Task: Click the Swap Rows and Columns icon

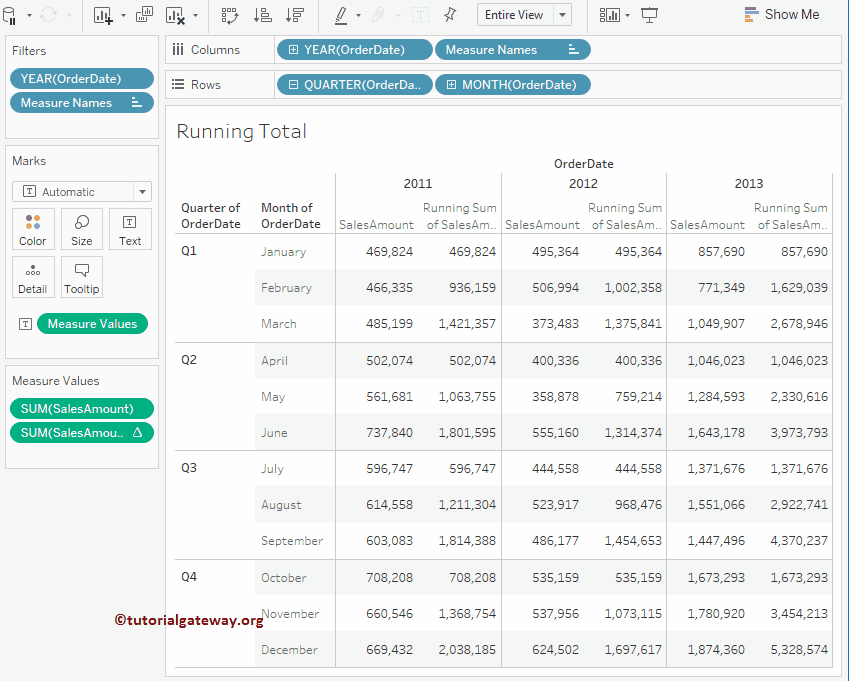Action: (x=229, y=15)
